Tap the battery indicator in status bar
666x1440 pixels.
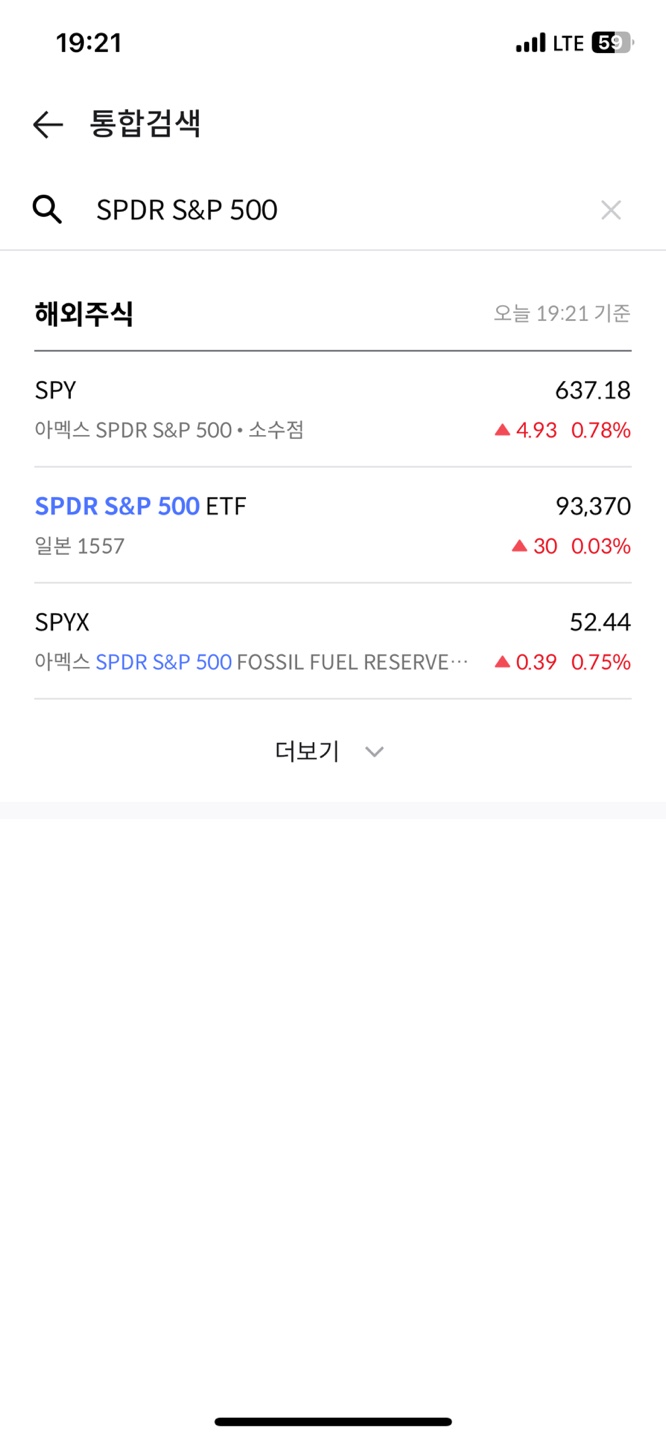(611, 43)
